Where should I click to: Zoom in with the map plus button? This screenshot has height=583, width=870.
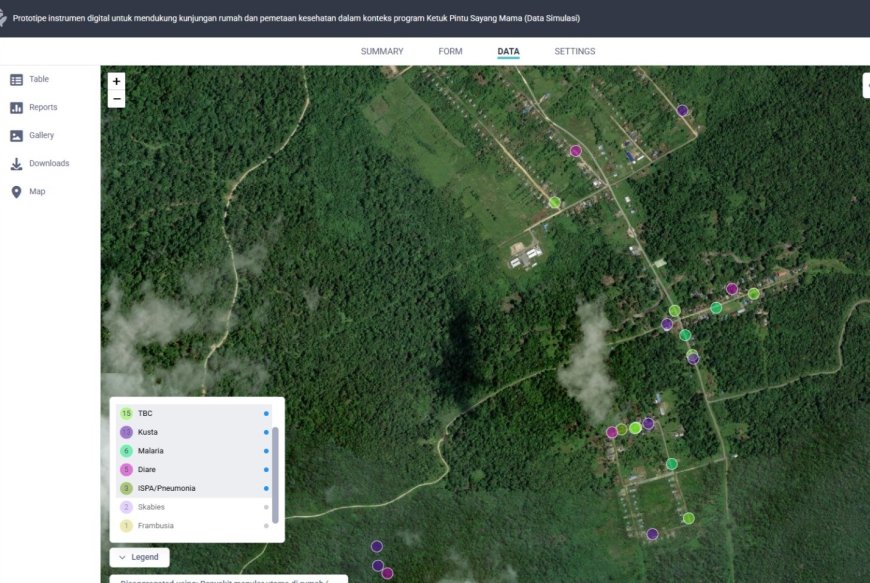pyautogui.click(x=117, y=81)
